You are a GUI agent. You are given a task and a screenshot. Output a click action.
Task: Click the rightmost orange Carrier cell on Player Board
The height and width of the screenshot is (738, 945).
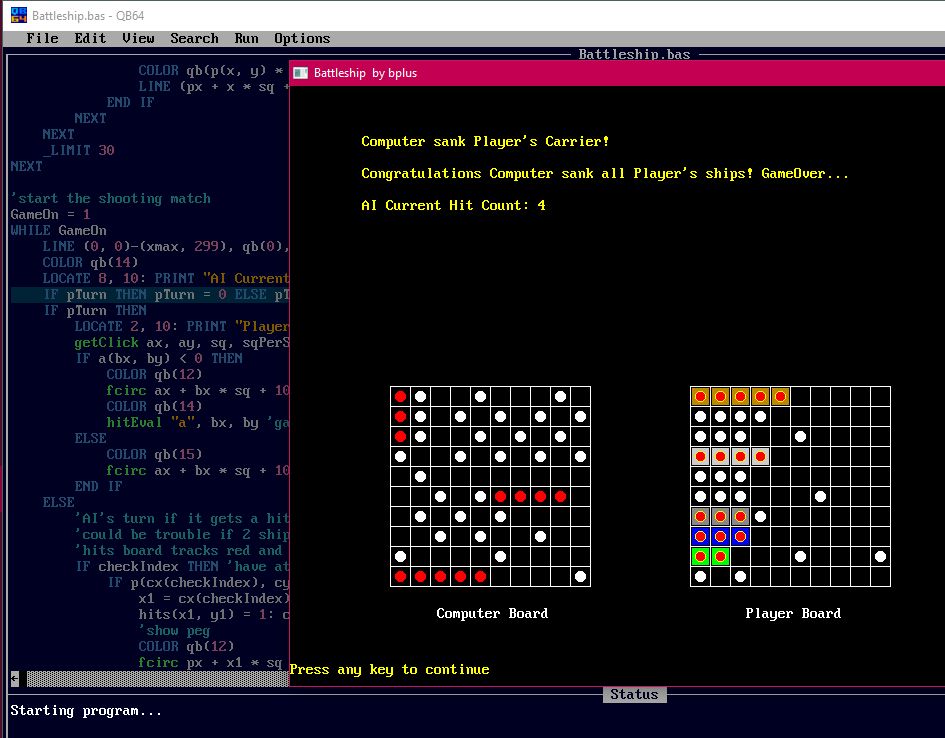780,396
